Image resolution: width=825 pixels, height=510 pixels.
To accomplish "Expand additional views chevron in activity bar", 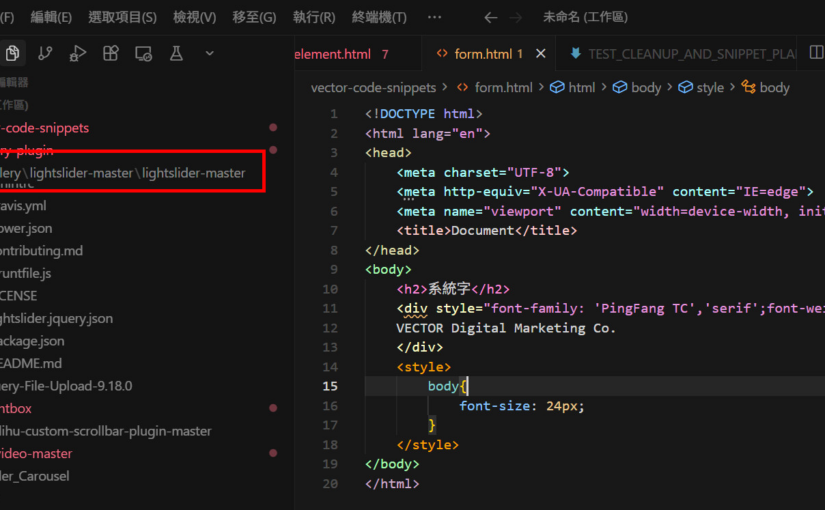I will click(x=209, y=53).
